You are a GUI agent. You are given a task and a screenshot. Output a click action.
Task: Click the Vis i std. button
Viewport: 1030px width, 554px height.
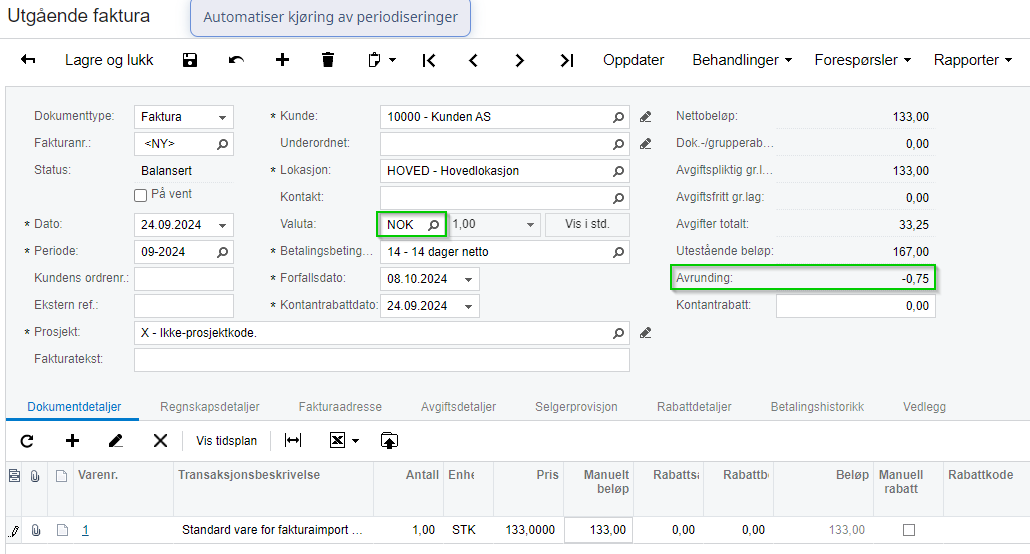click(x=587, y=224)
